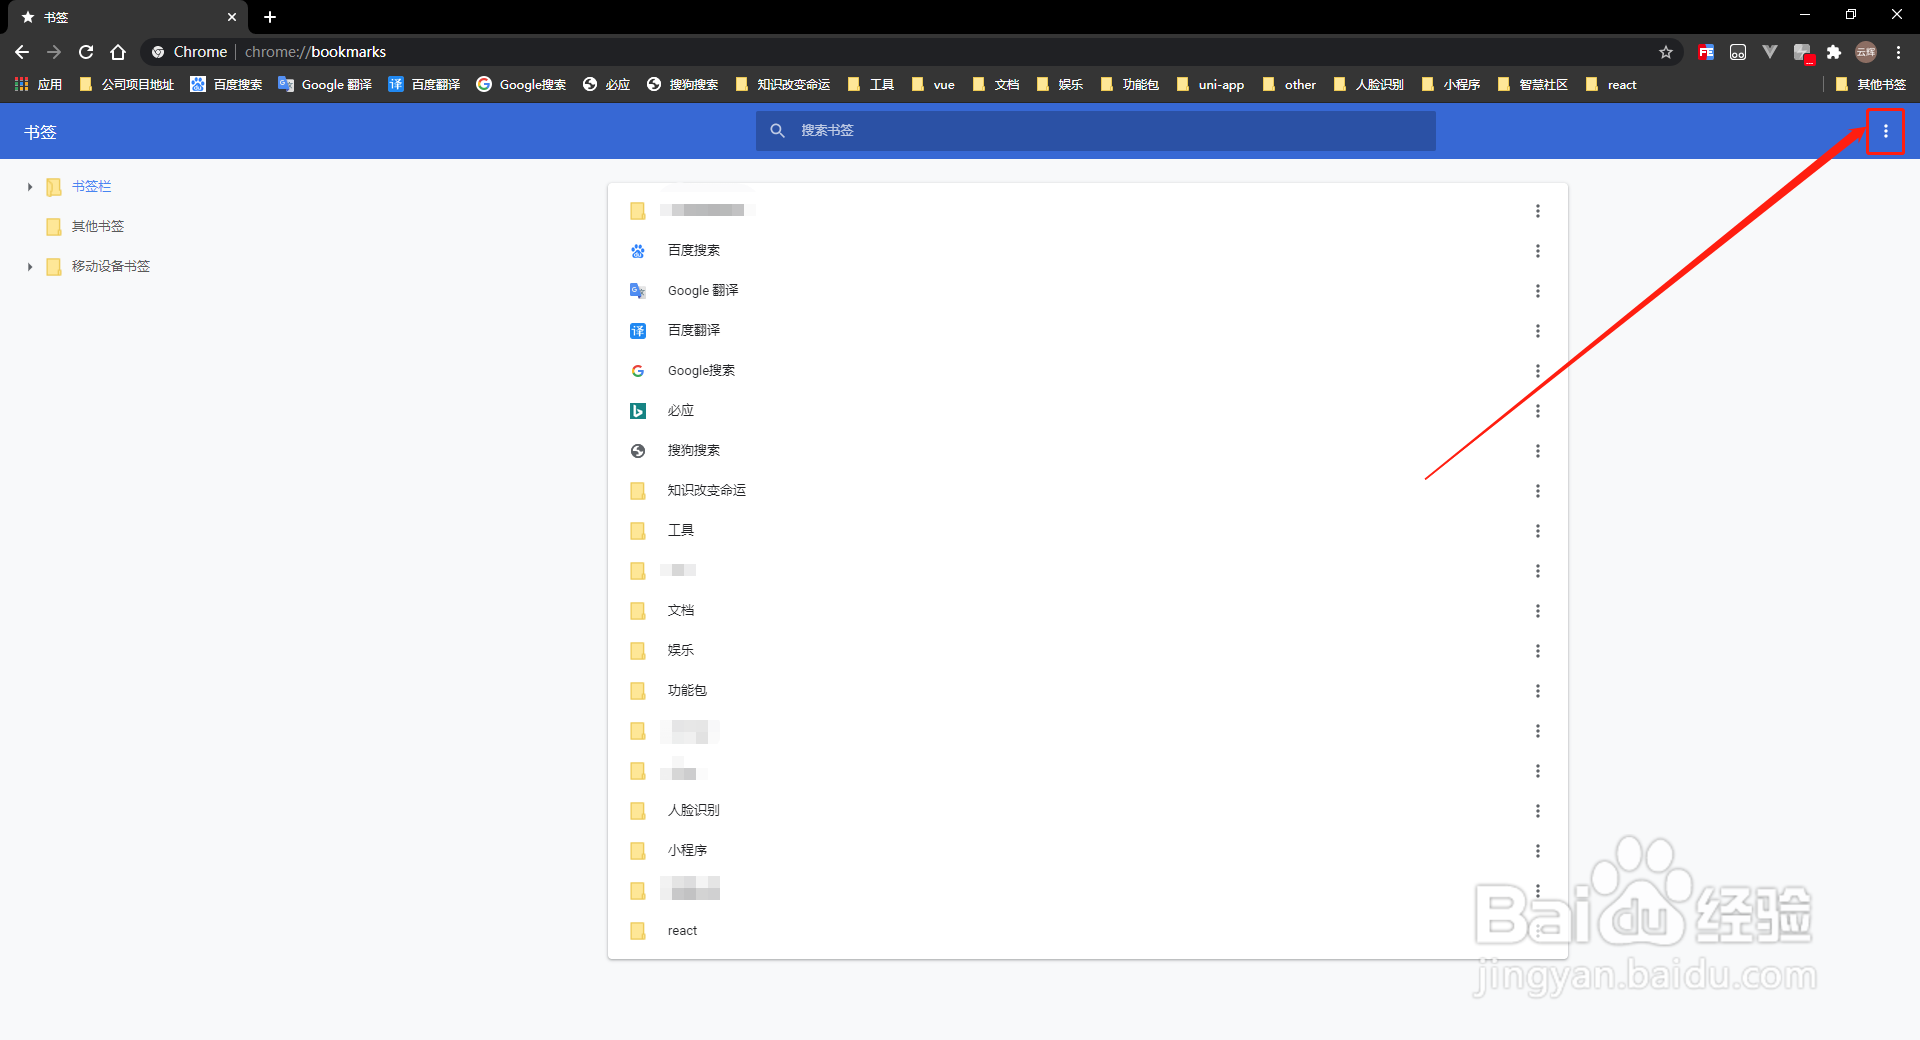Open more actions for 人脸识别 folder row
This screenshot has width=1920, height=1040.
[x=1538, y=811]
